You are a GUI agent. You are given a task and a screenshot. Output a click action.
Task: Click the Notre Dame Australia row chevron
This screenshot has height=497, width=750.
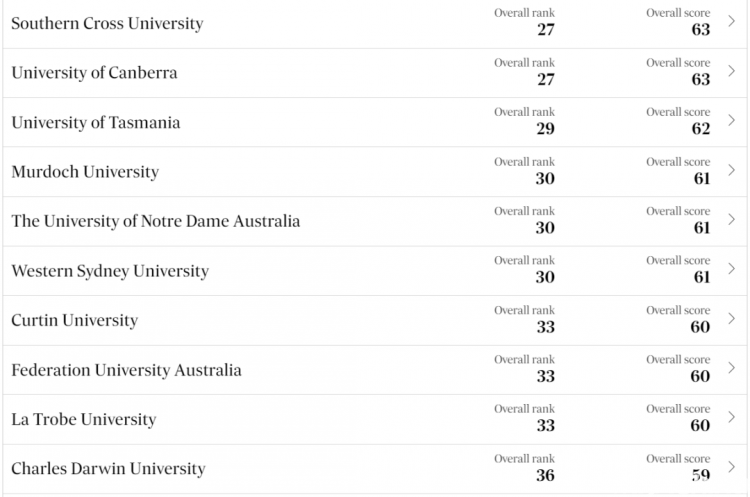(731, 219)
